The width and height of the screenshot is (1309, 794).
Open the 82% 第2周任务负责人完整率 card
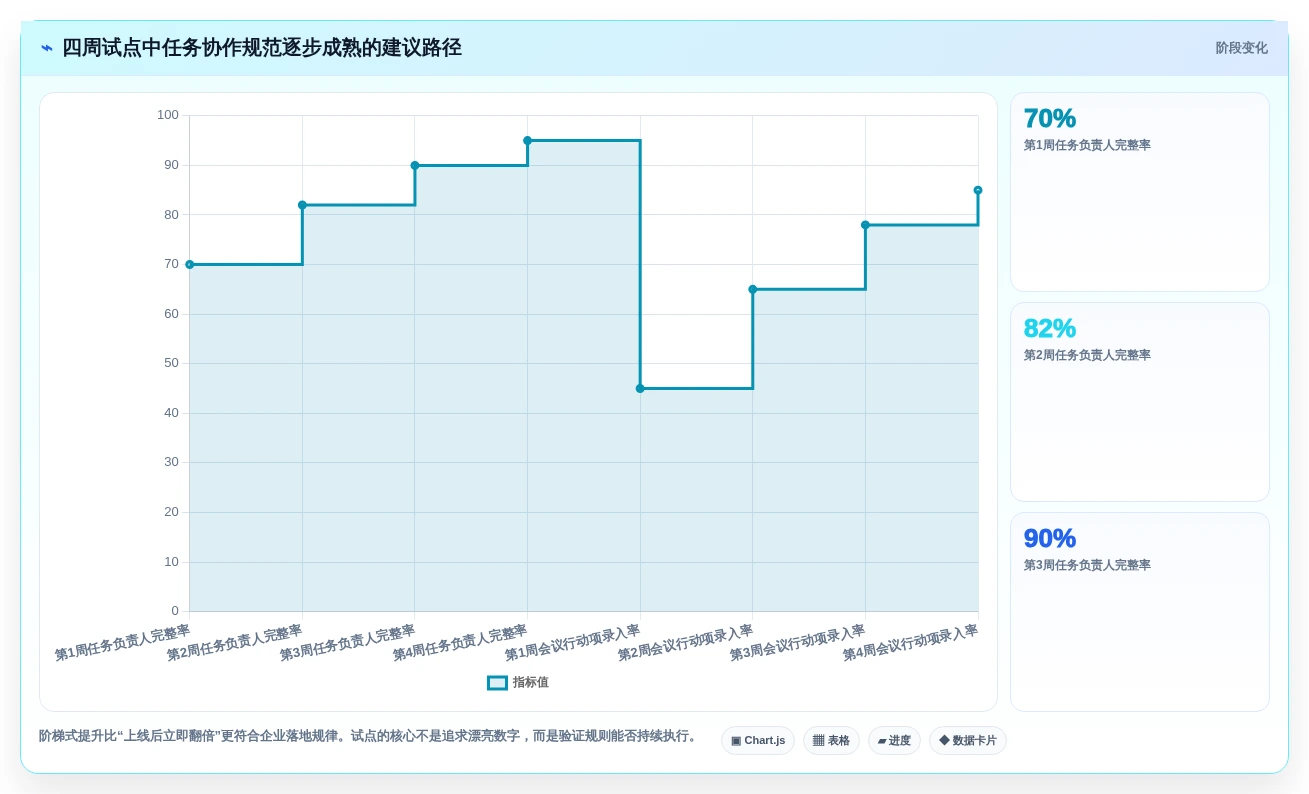point(1140,402)
